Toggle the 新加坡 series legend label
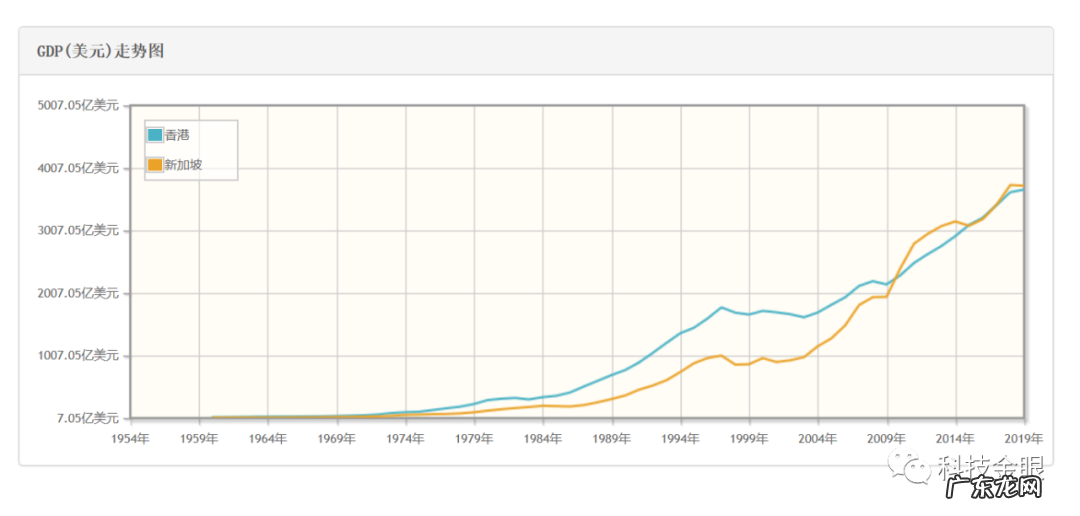The image size is (1080, 516). [x=183, y=165]
